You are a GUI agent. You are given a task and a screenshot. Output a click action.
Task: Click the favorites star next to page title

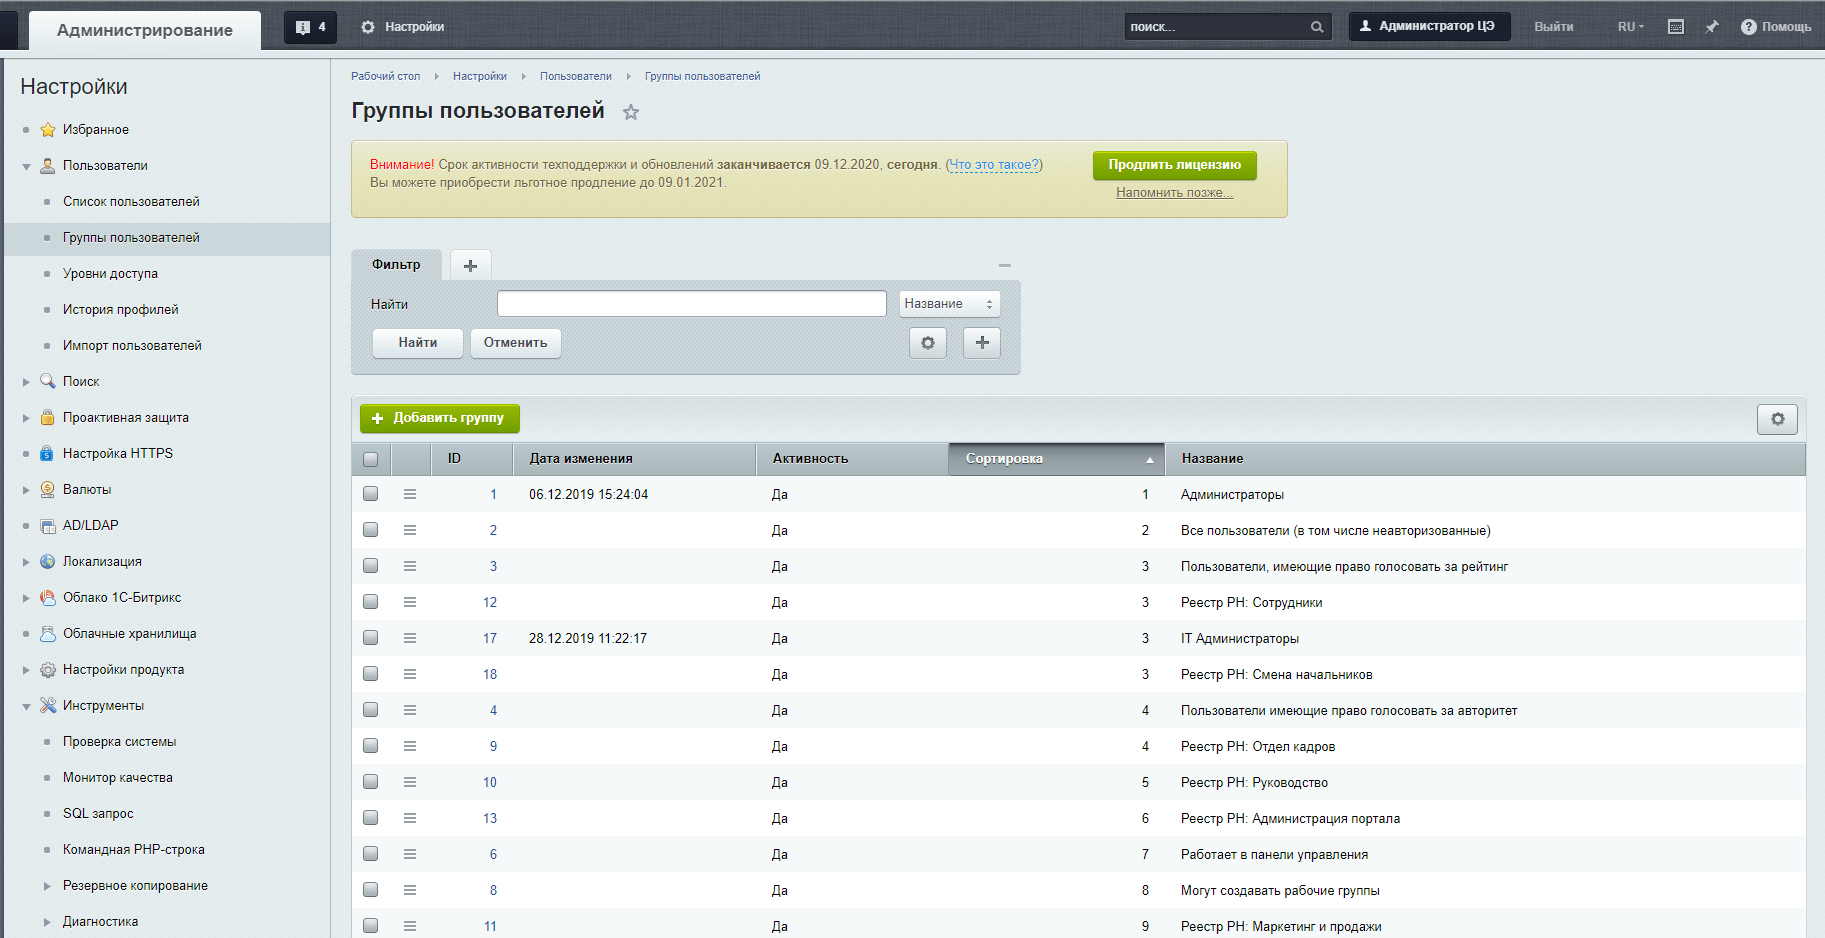tap(630, 113)
